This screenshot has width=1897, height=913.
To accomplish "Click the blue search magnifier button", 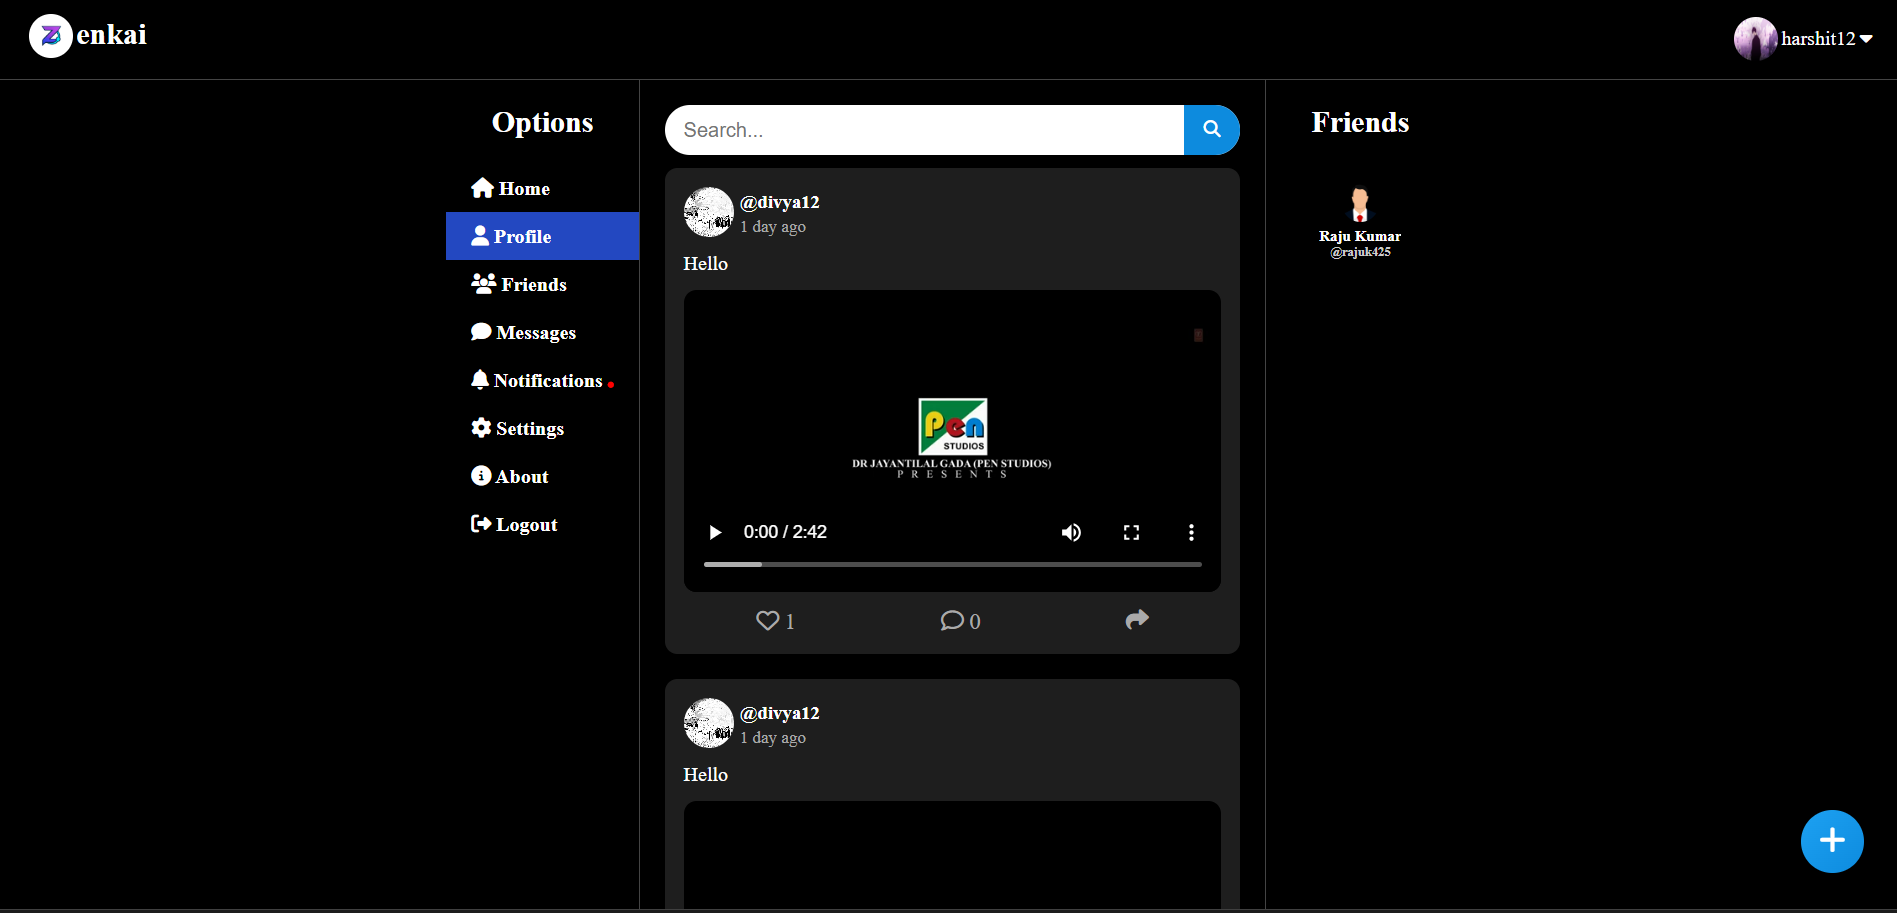I will (1211, 130).
